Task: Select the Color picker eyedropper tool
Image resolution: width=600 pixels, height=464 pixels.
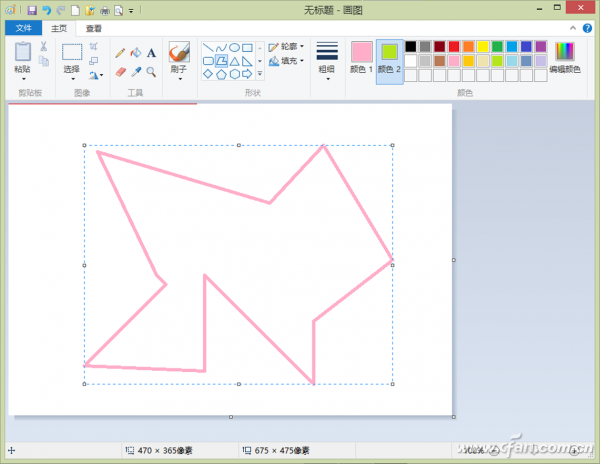Action: (x=136, y=72)
